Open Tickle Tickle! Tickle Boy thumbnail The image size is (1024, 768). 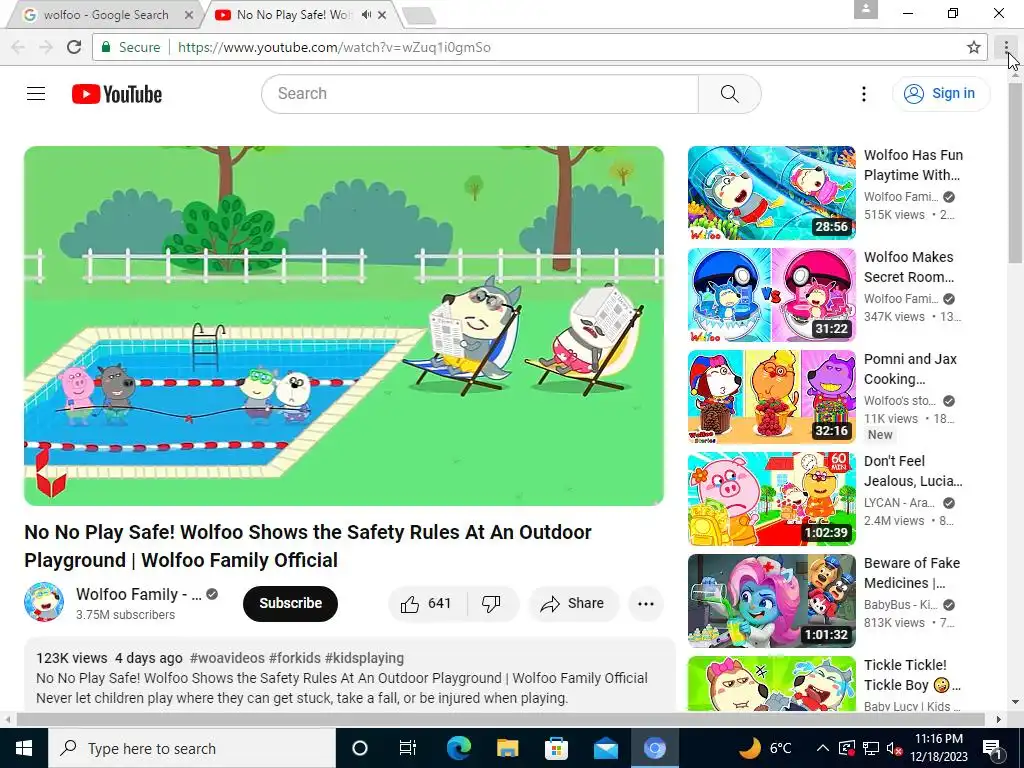(x=771, y=684)
